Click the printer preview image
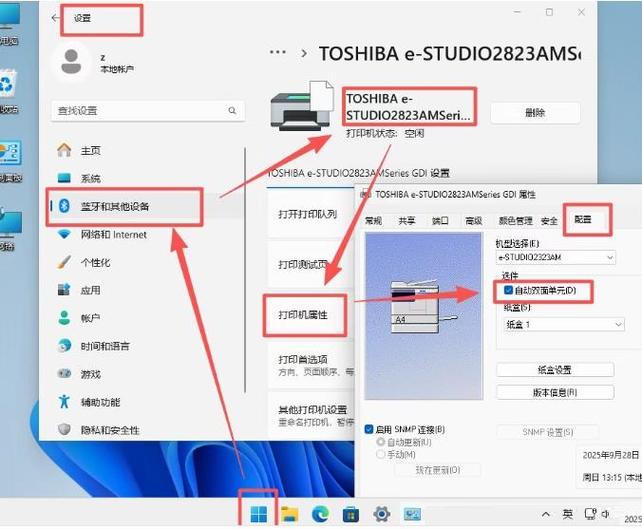The image size is (642, 529). click(x=423, y=316)
